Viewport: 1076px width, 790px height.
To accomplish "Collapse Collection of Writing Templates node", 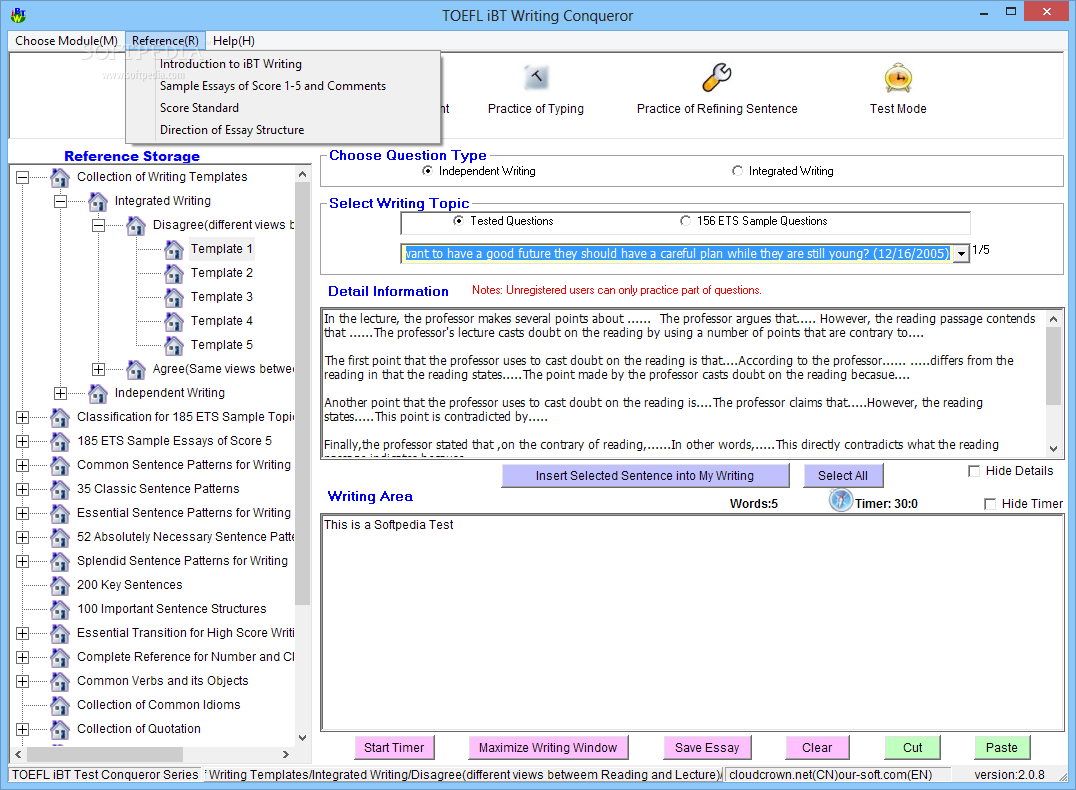I will (23, 177).
